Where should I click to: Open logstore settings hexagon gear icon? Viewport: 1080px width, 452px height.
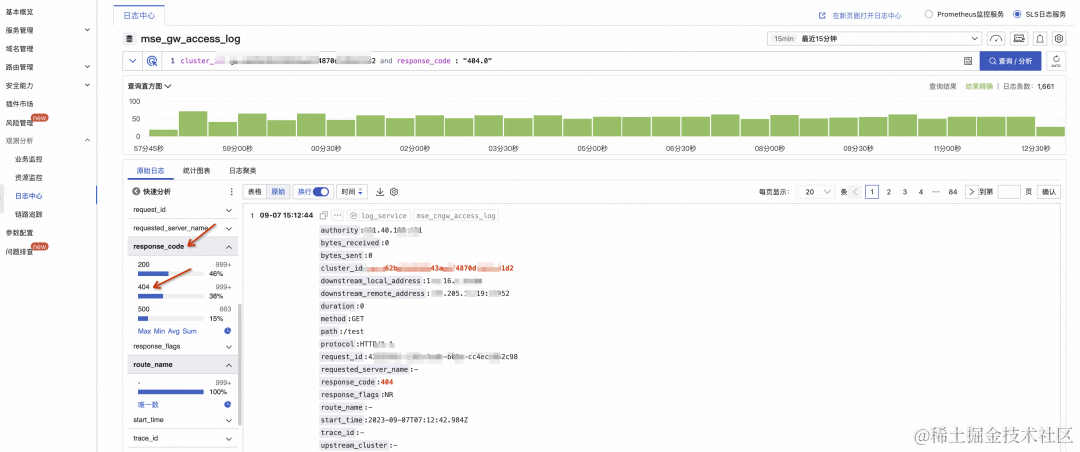pyautogui.click(x=1060, y=39)
